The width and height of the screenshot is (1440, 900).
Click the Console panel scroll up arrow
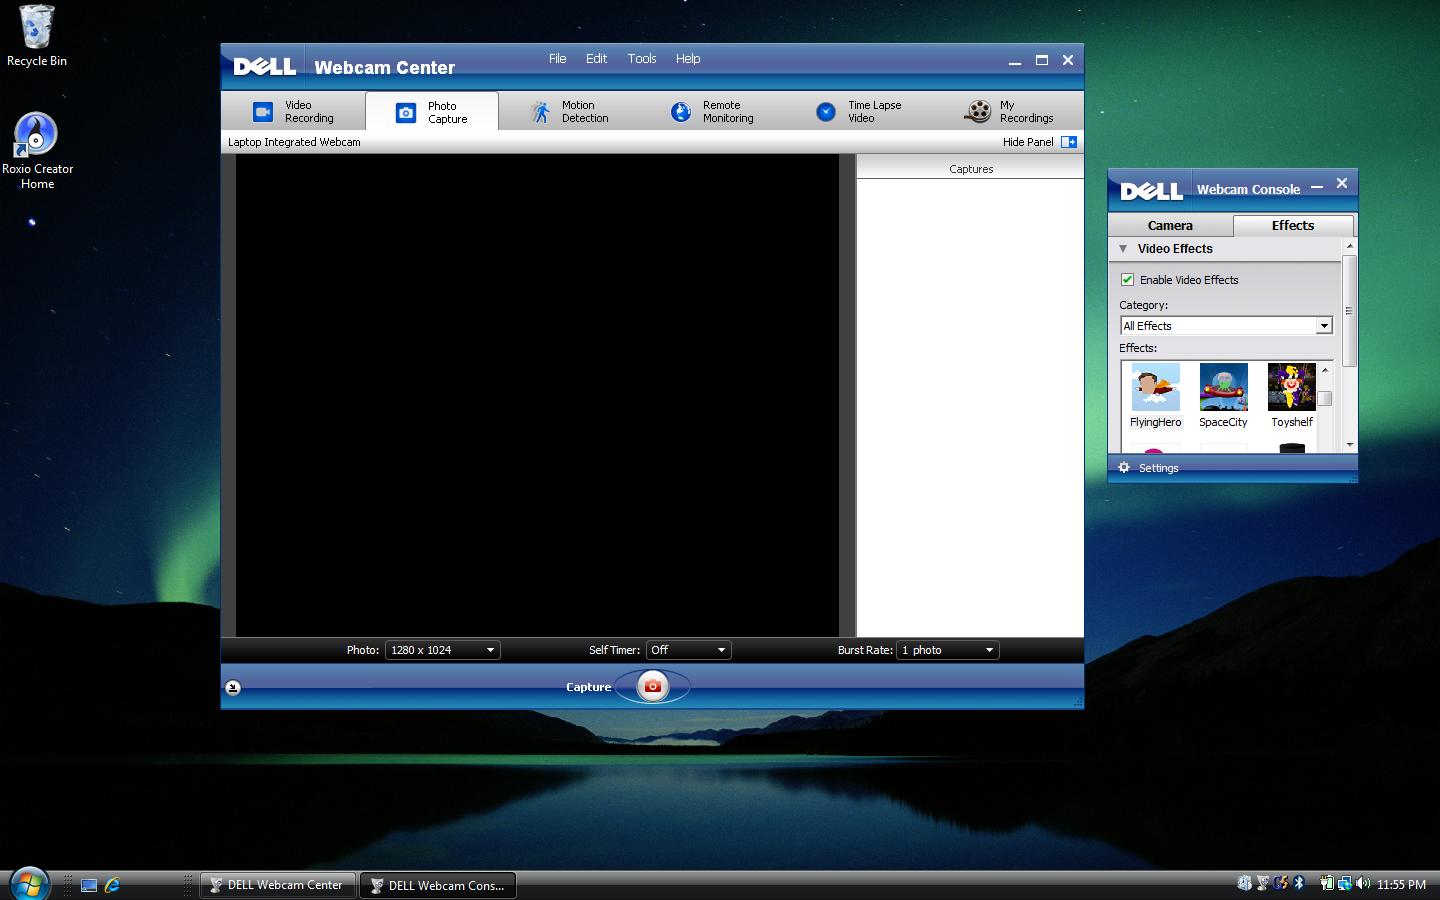tap(1349, 246)
